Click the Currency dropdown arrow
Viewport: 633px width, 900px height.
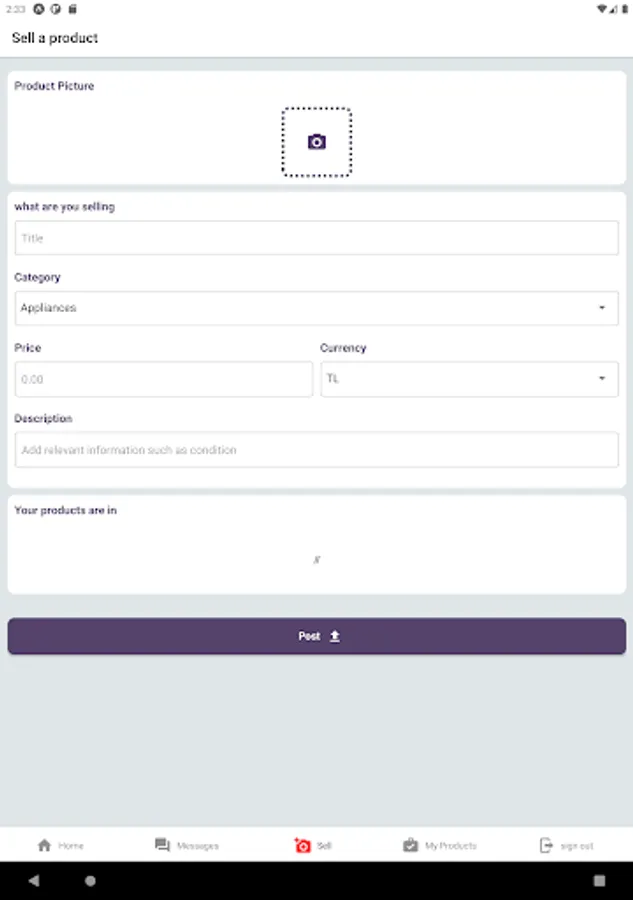pyautogui.click(x=602, y=379)
